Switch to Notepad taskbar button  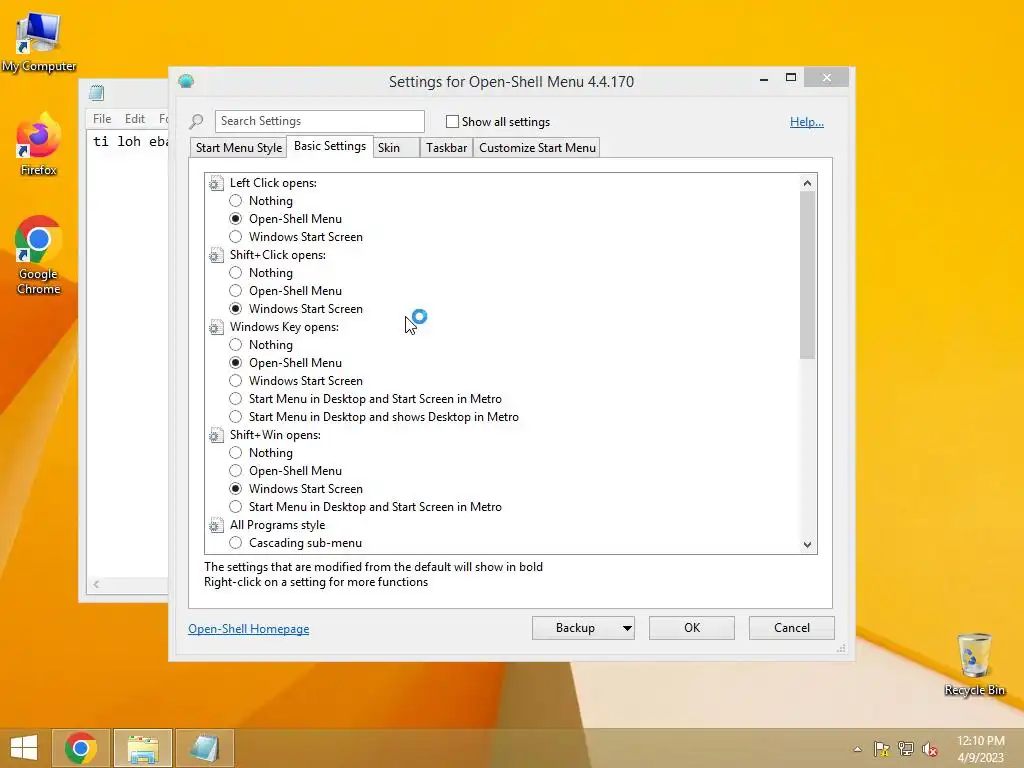click(x=204, y=748)
